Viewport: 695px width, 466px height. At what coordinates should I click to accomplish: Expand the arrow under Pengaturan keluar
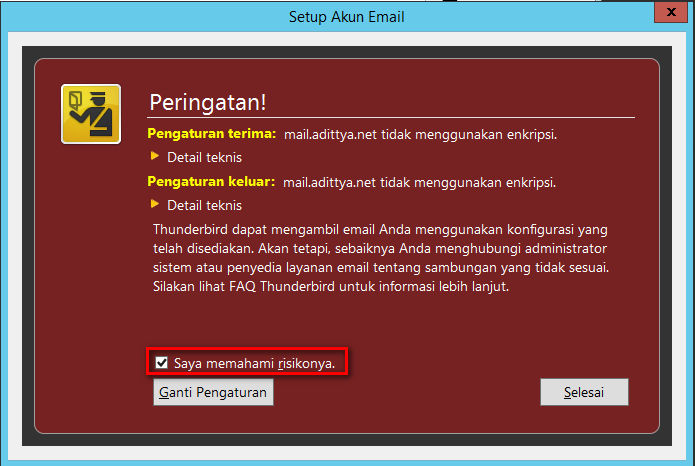[x=155, y=204]
